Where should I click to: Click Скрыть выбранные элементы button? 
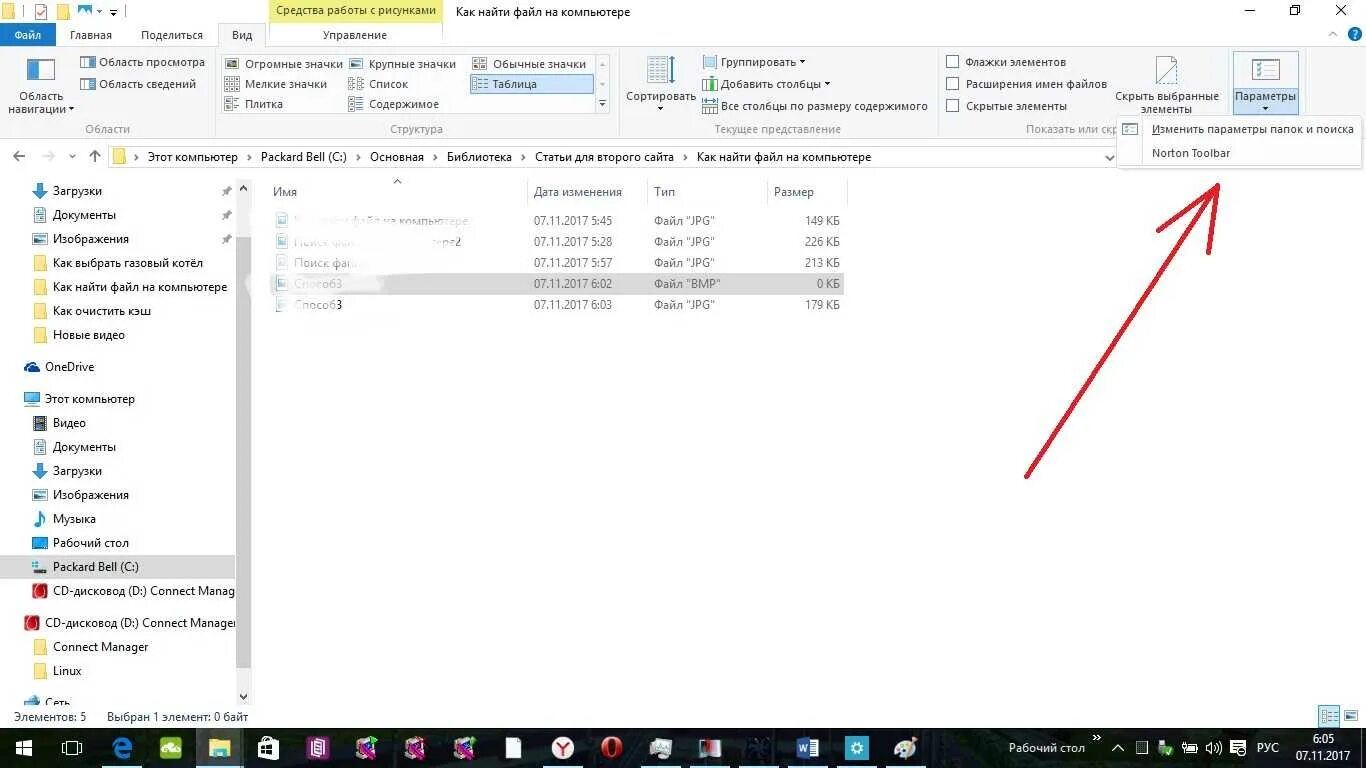pyautogui.click(x=1166, y=85)
